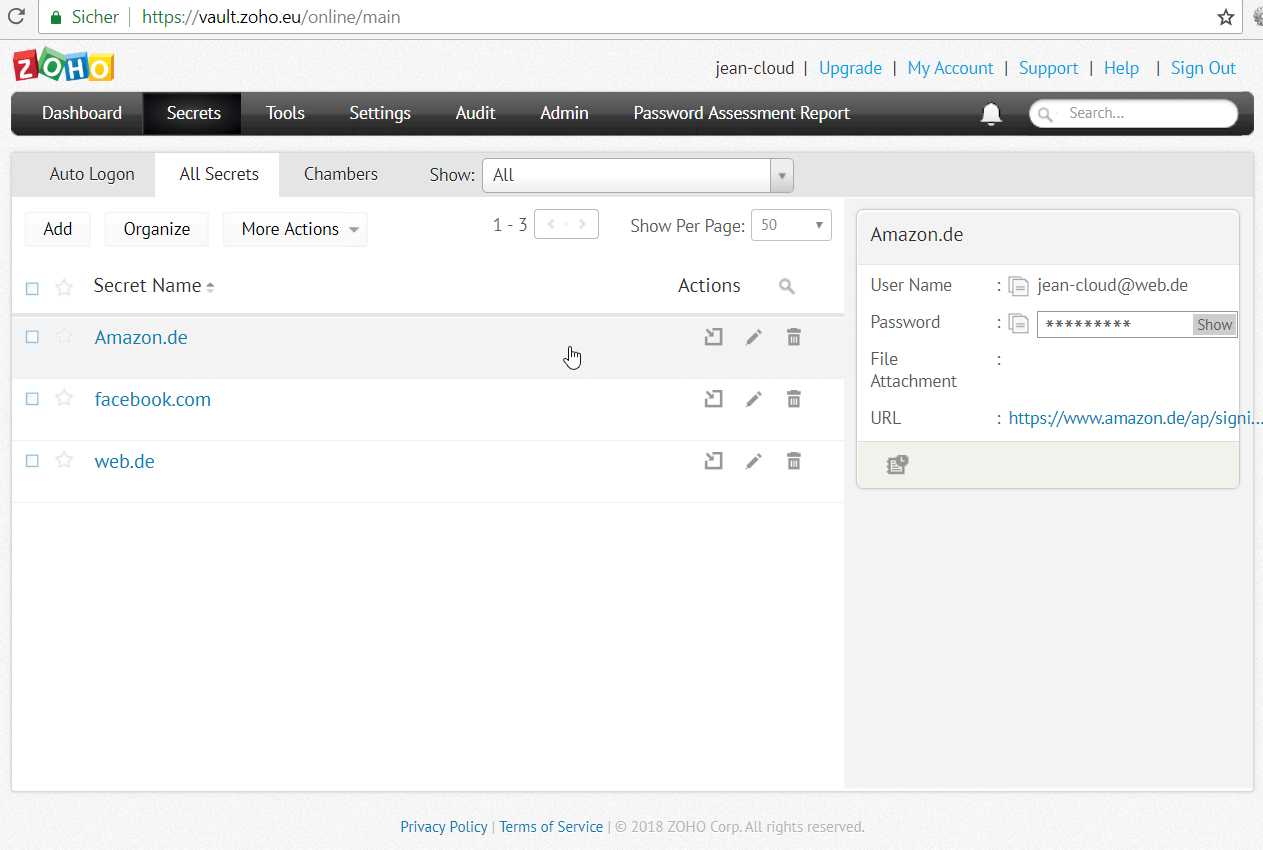Image resolution: width=1263 pixels, height=850 pixels.
Task: Star the web.de secret as favorite
Action: [x=64, y=461]
